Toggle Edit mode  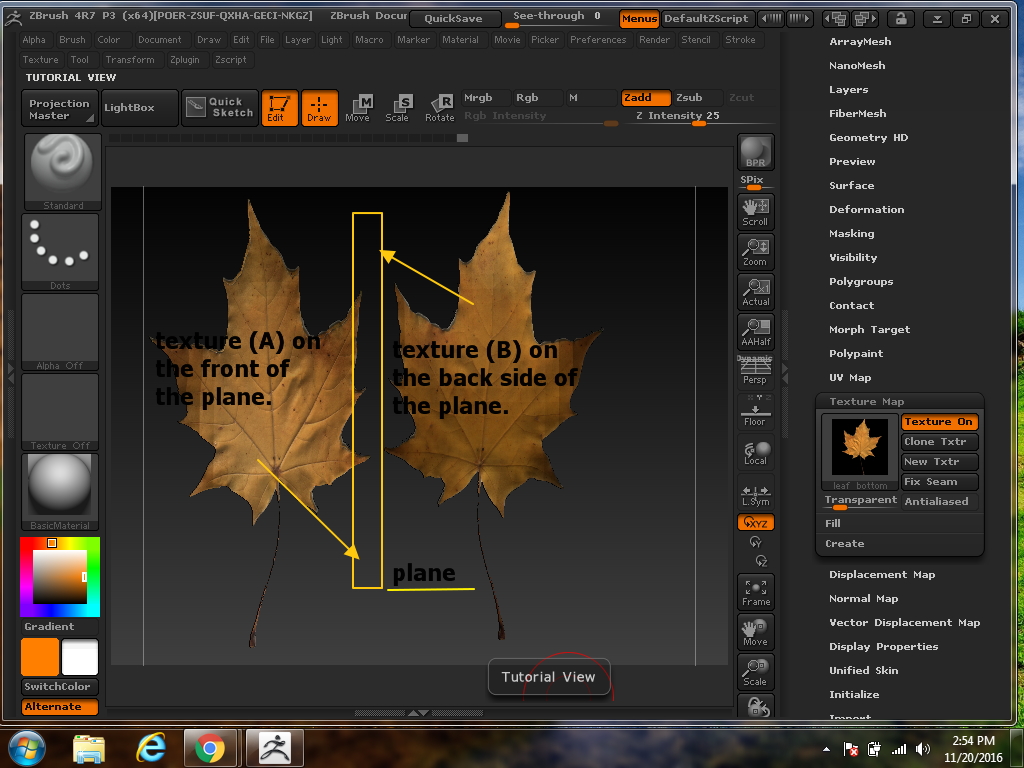click(x=280, y=108)
